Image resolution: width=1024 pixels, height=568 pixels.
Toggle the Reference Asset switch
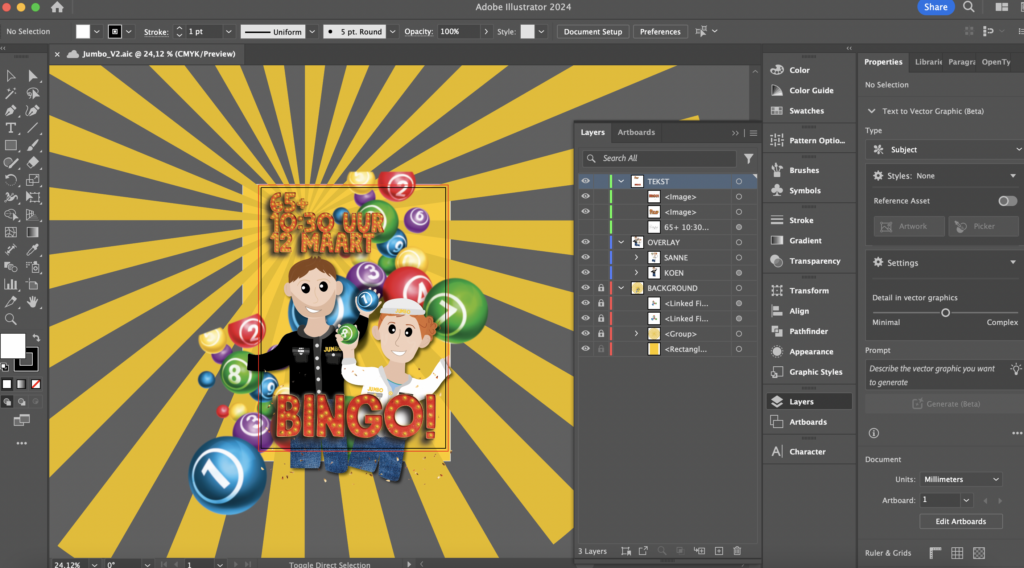[1007, 201]
